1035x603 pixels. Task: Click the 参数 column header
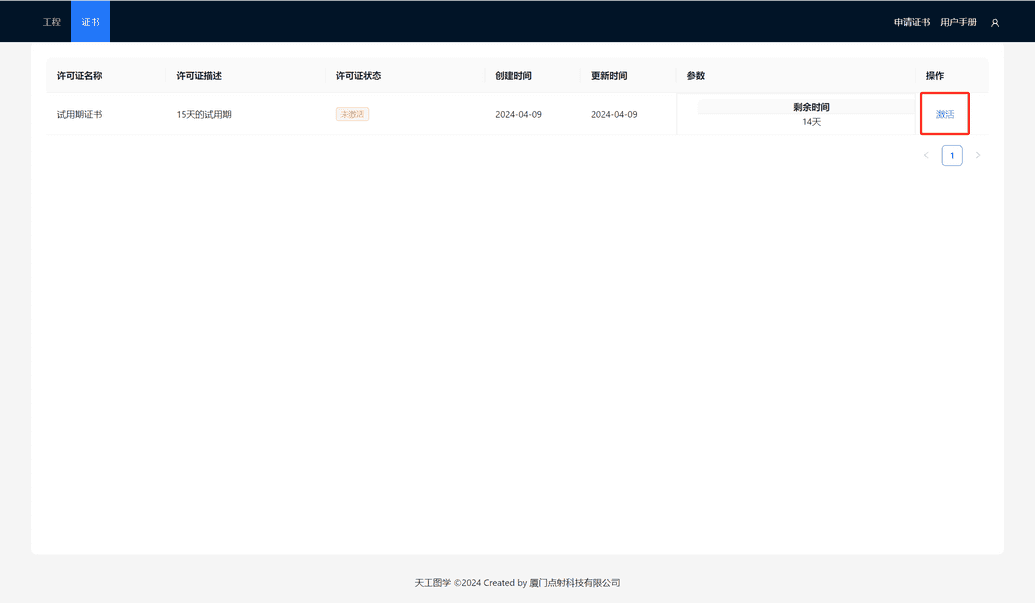click(696, 76)
